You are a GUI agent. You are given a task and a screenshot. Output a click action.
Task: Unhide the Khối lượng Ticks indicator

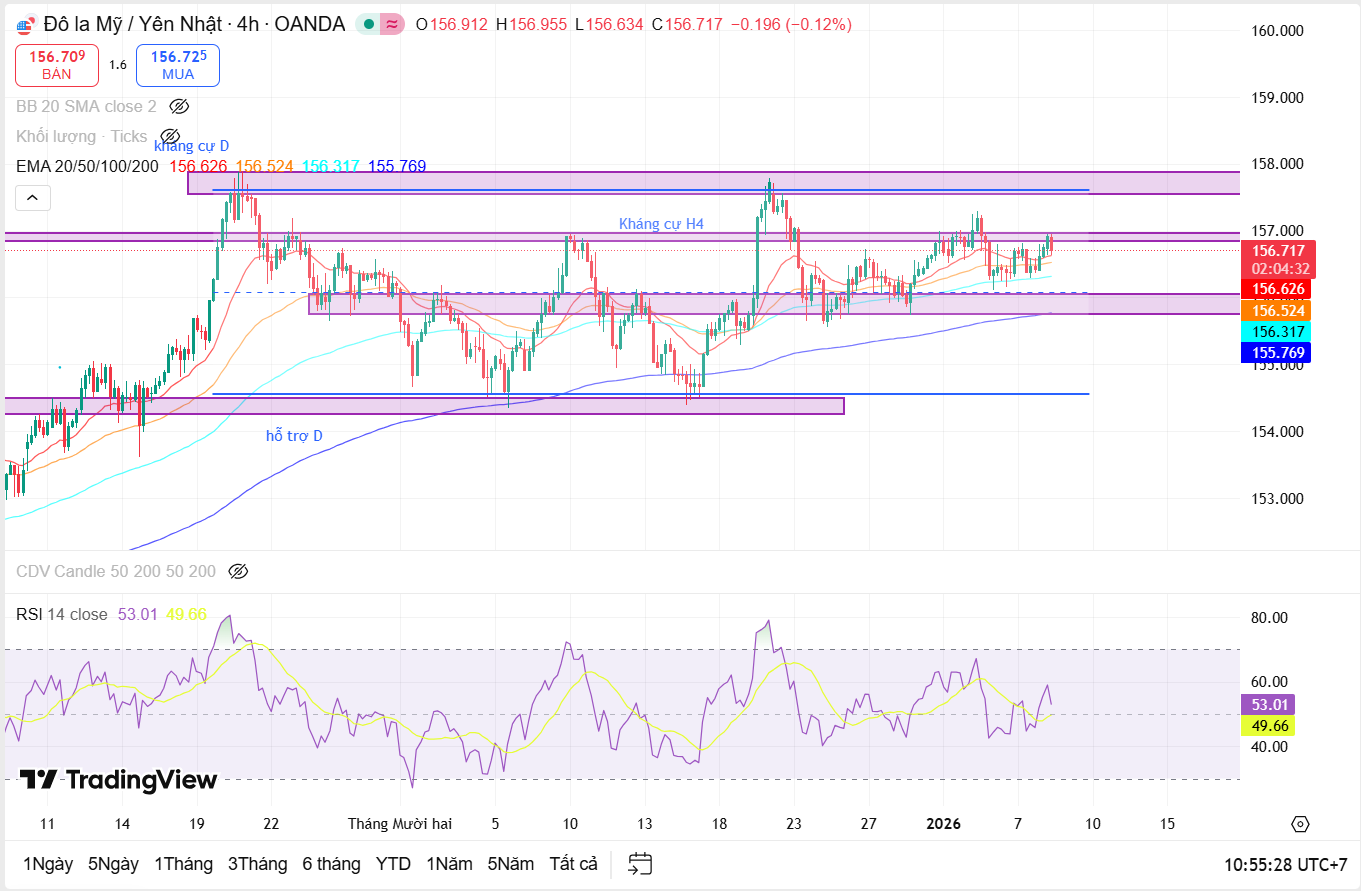click(170, 136)
